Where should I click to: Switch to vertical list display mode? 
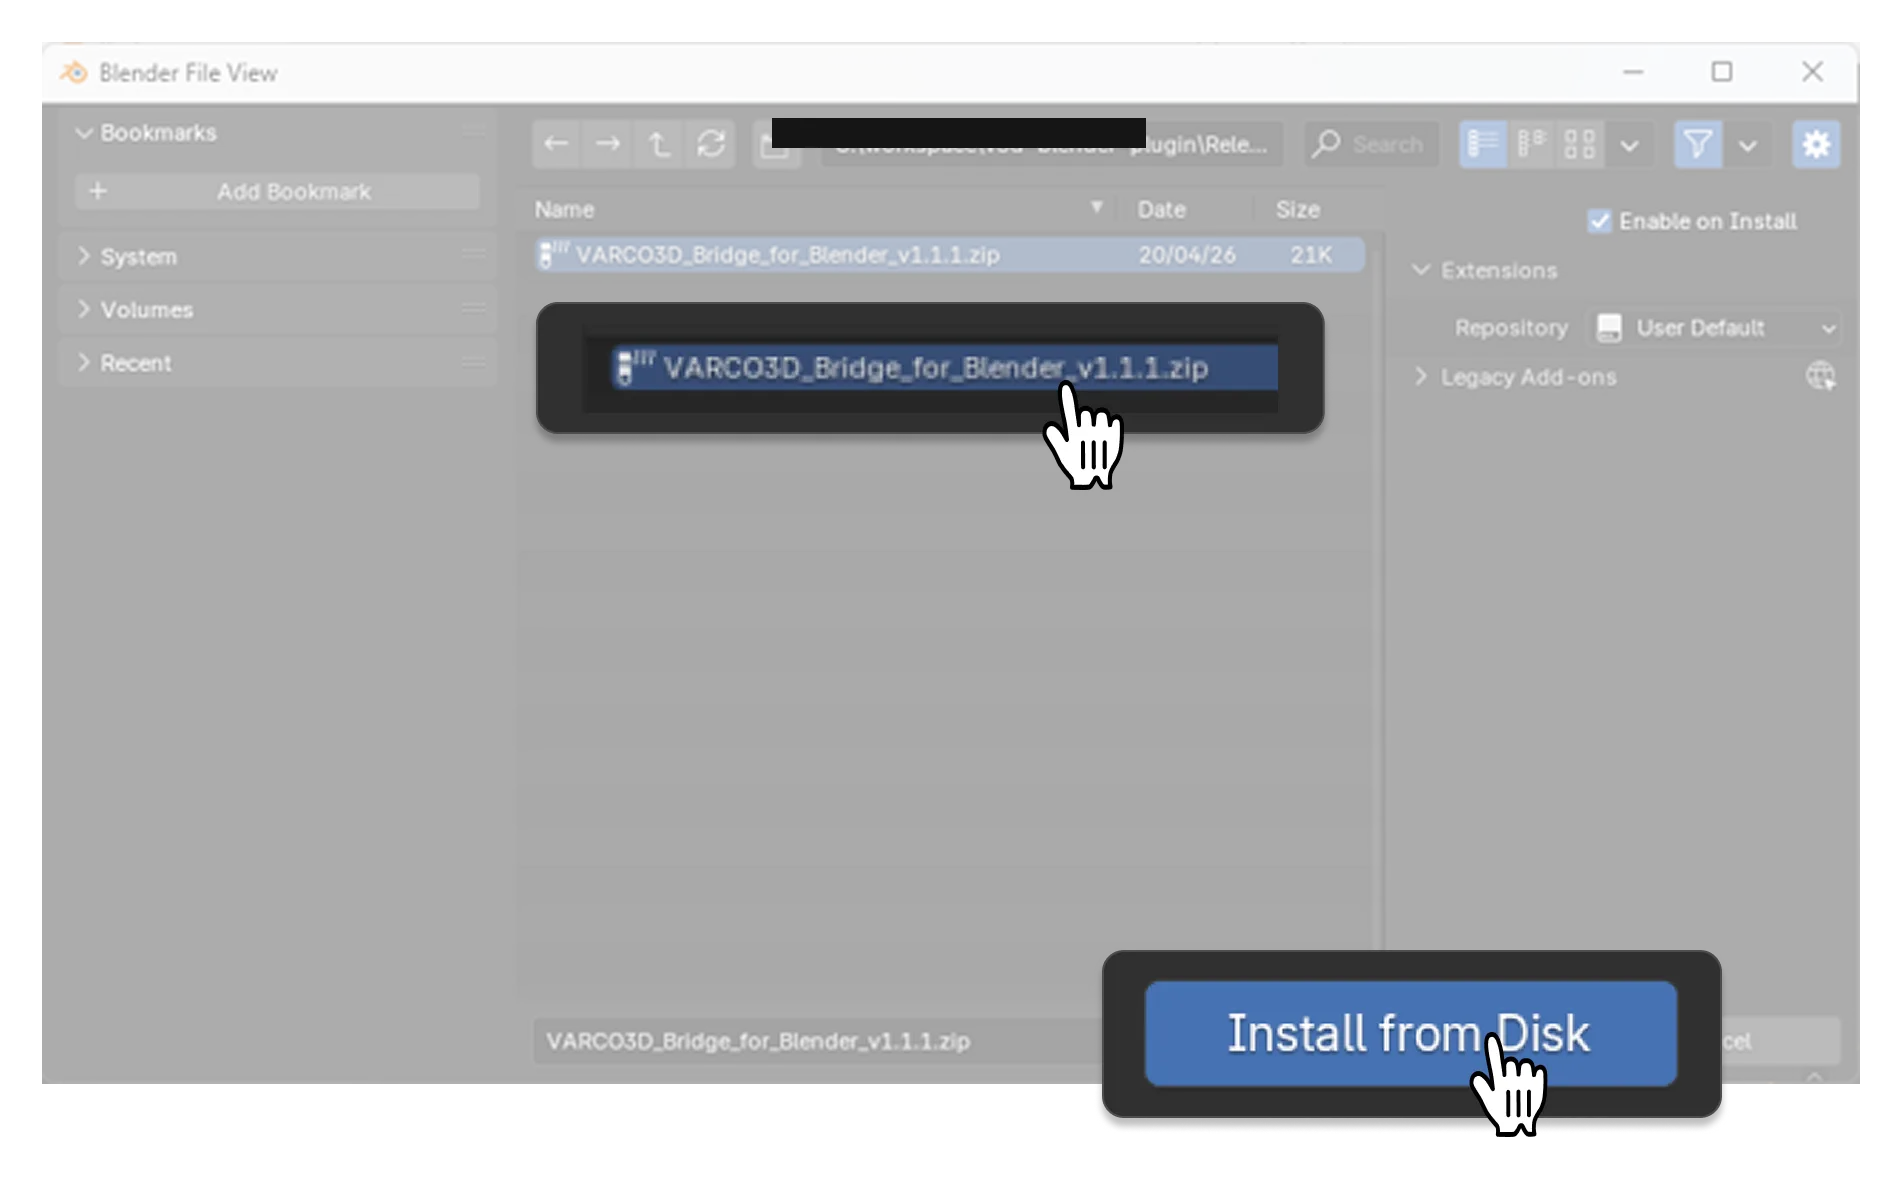click(x=1483, y=145)
